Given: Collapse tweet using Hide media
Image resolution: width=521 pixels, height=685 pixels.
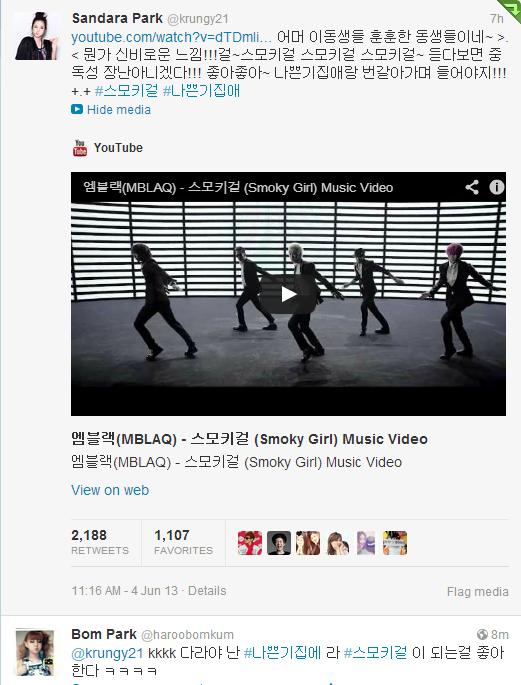Looking at the screenshot, I should pos(119,110).
